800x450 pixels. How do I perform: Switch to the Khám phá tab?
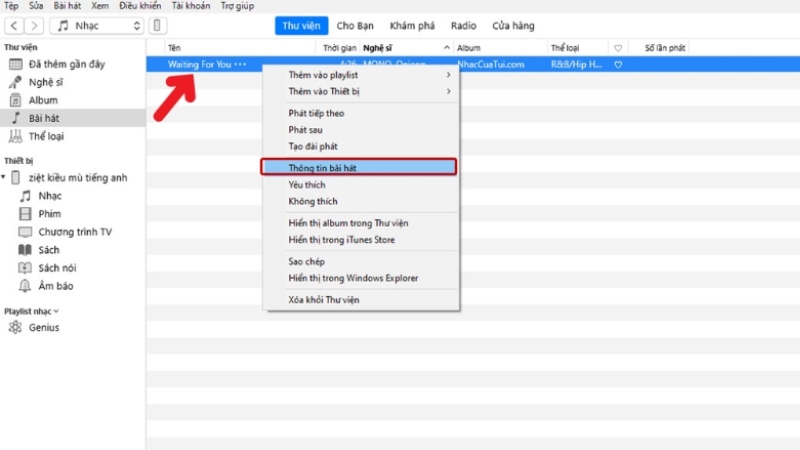(414, 24)
